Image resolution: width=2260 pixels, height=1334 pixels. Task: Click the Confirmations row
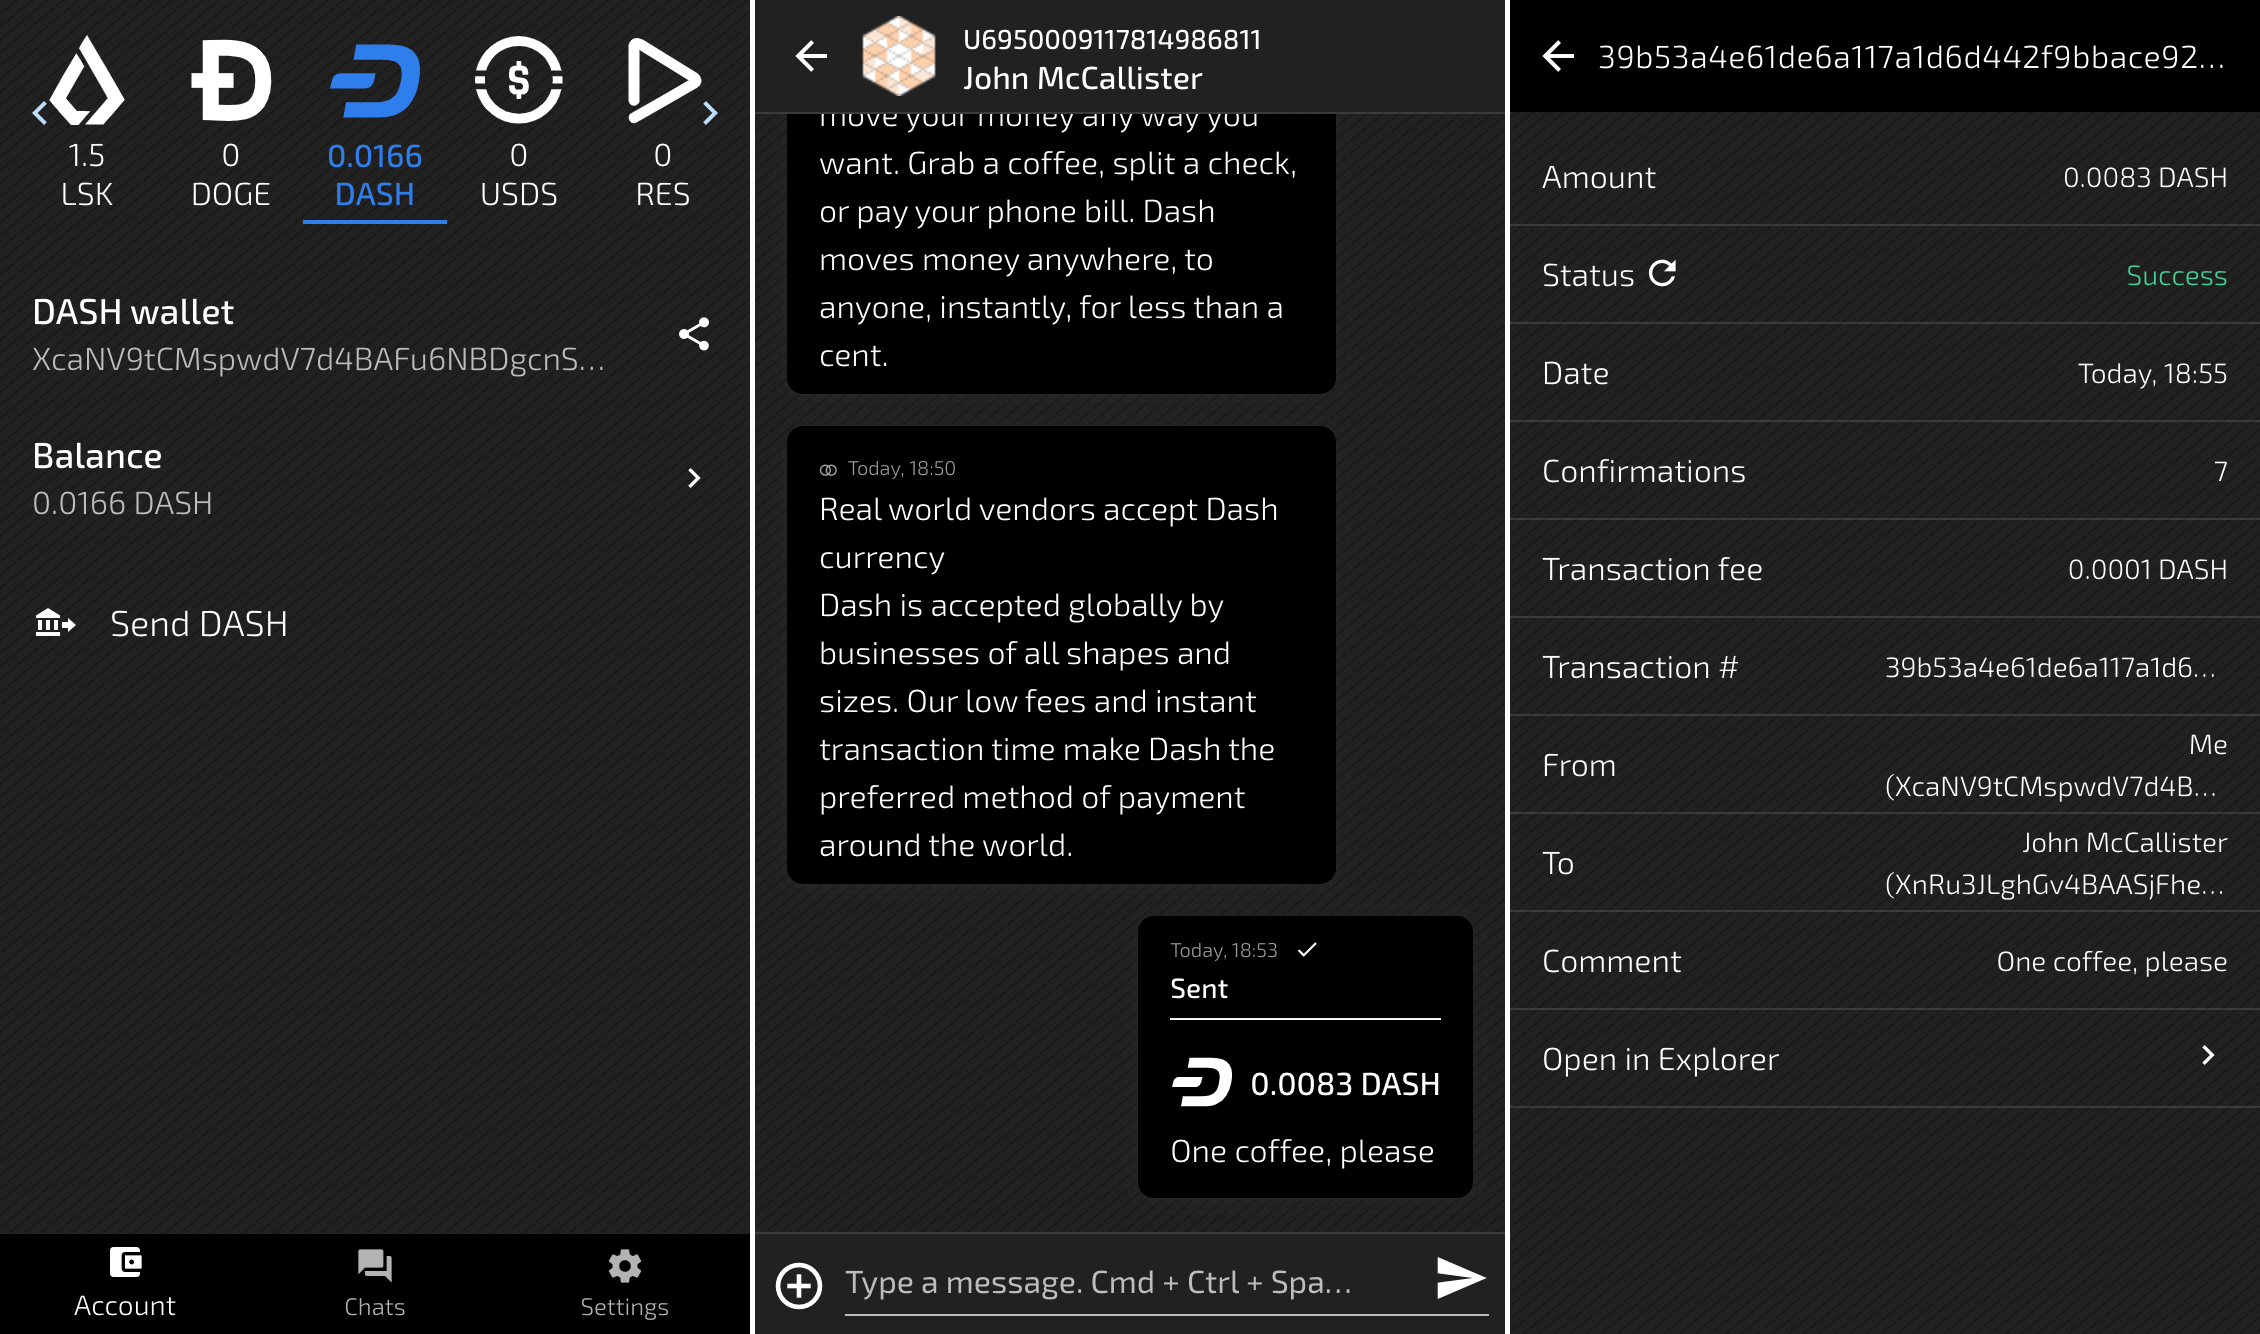point(1885,471)
